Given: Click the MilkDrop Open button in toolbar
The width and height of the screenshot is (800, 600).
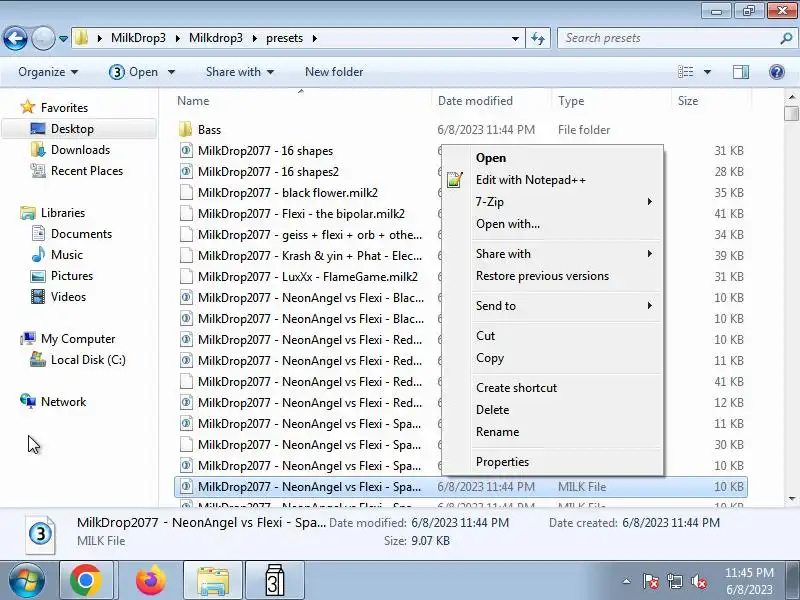Looking at the screenshot, I should [134, 72].
